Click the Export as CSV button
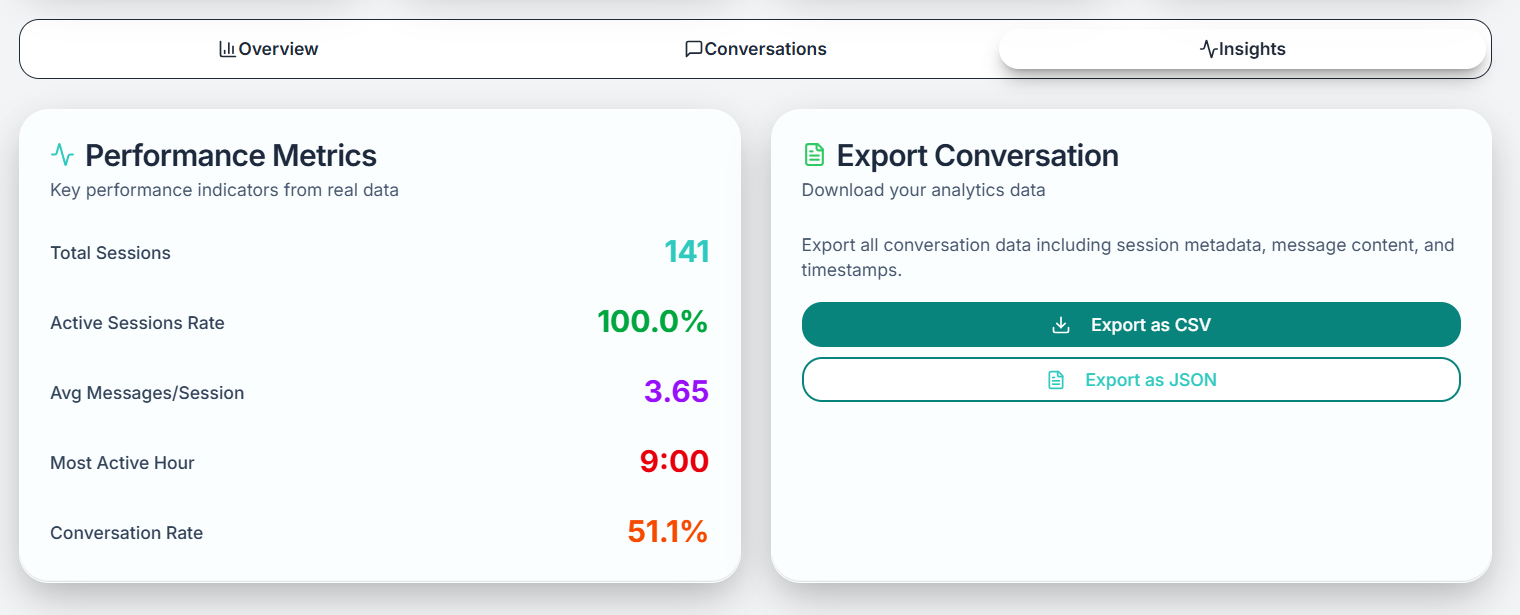The width and height of the screenshot is (1520, 615). (x=1130, y=324)
